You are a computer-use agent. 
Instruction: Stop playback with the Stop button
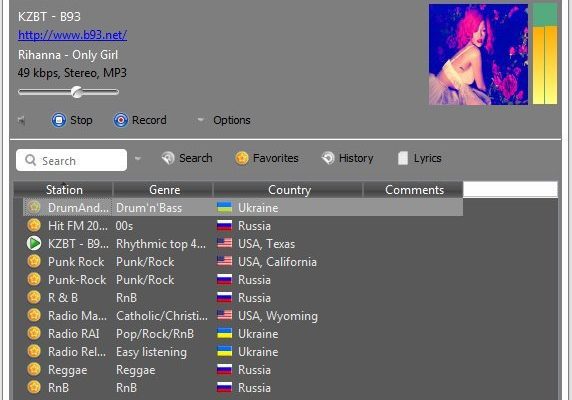72,120
